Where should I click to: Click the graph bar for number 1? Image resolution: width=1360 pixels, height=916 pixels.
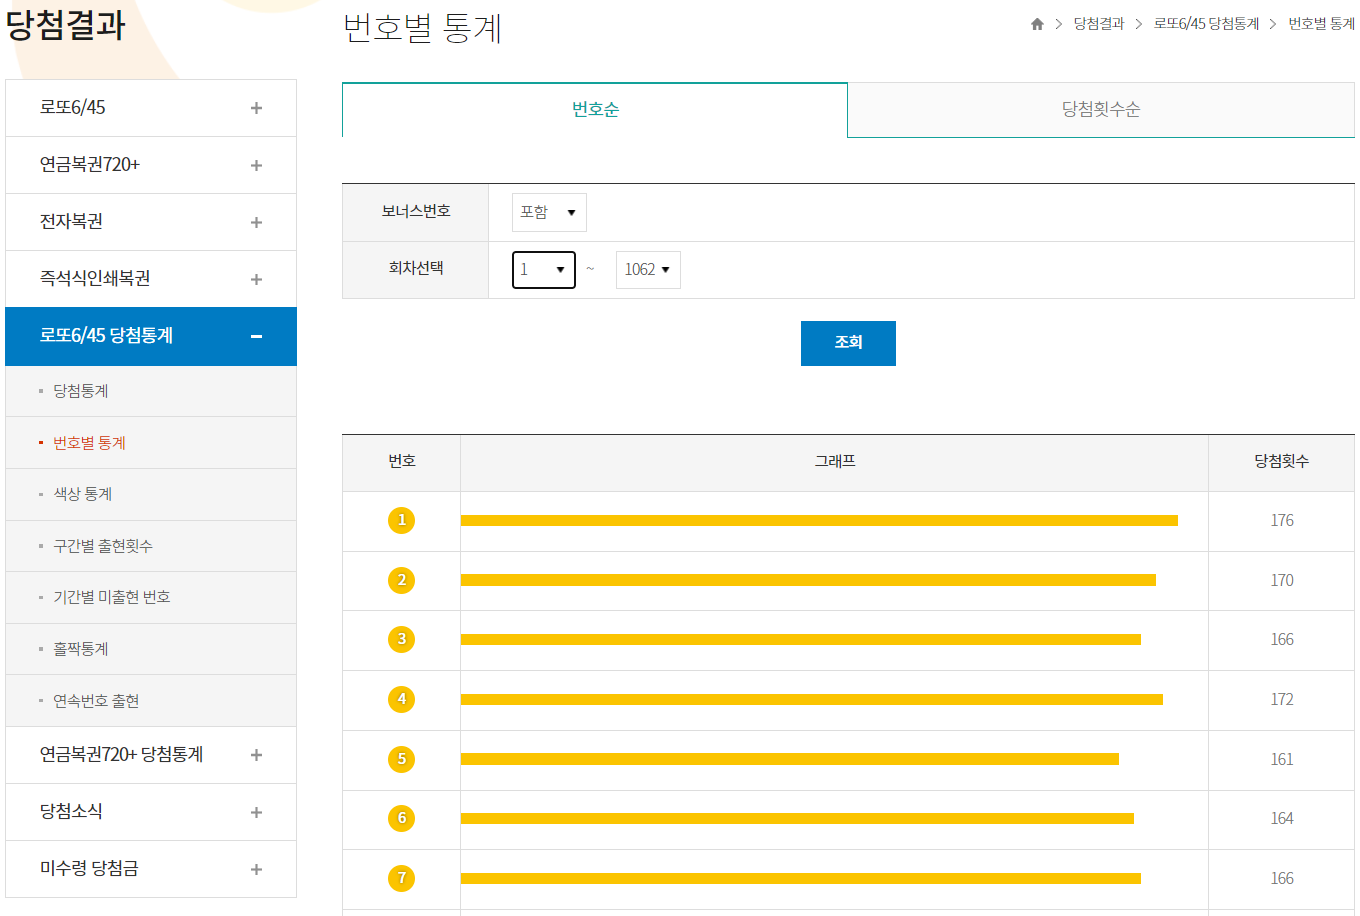click(x=819, y=520)
